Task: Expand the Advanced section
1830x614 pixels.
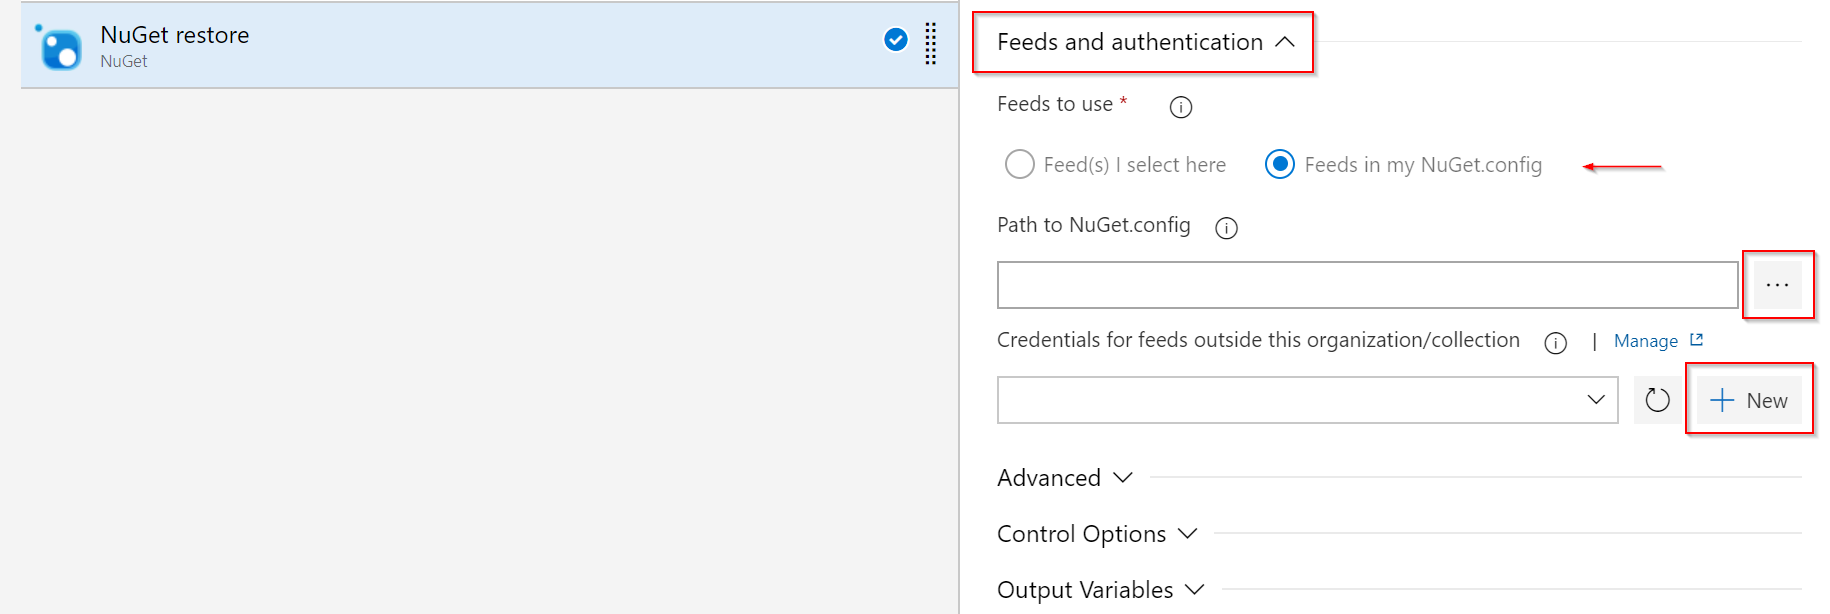Action: click(1065, 478)
